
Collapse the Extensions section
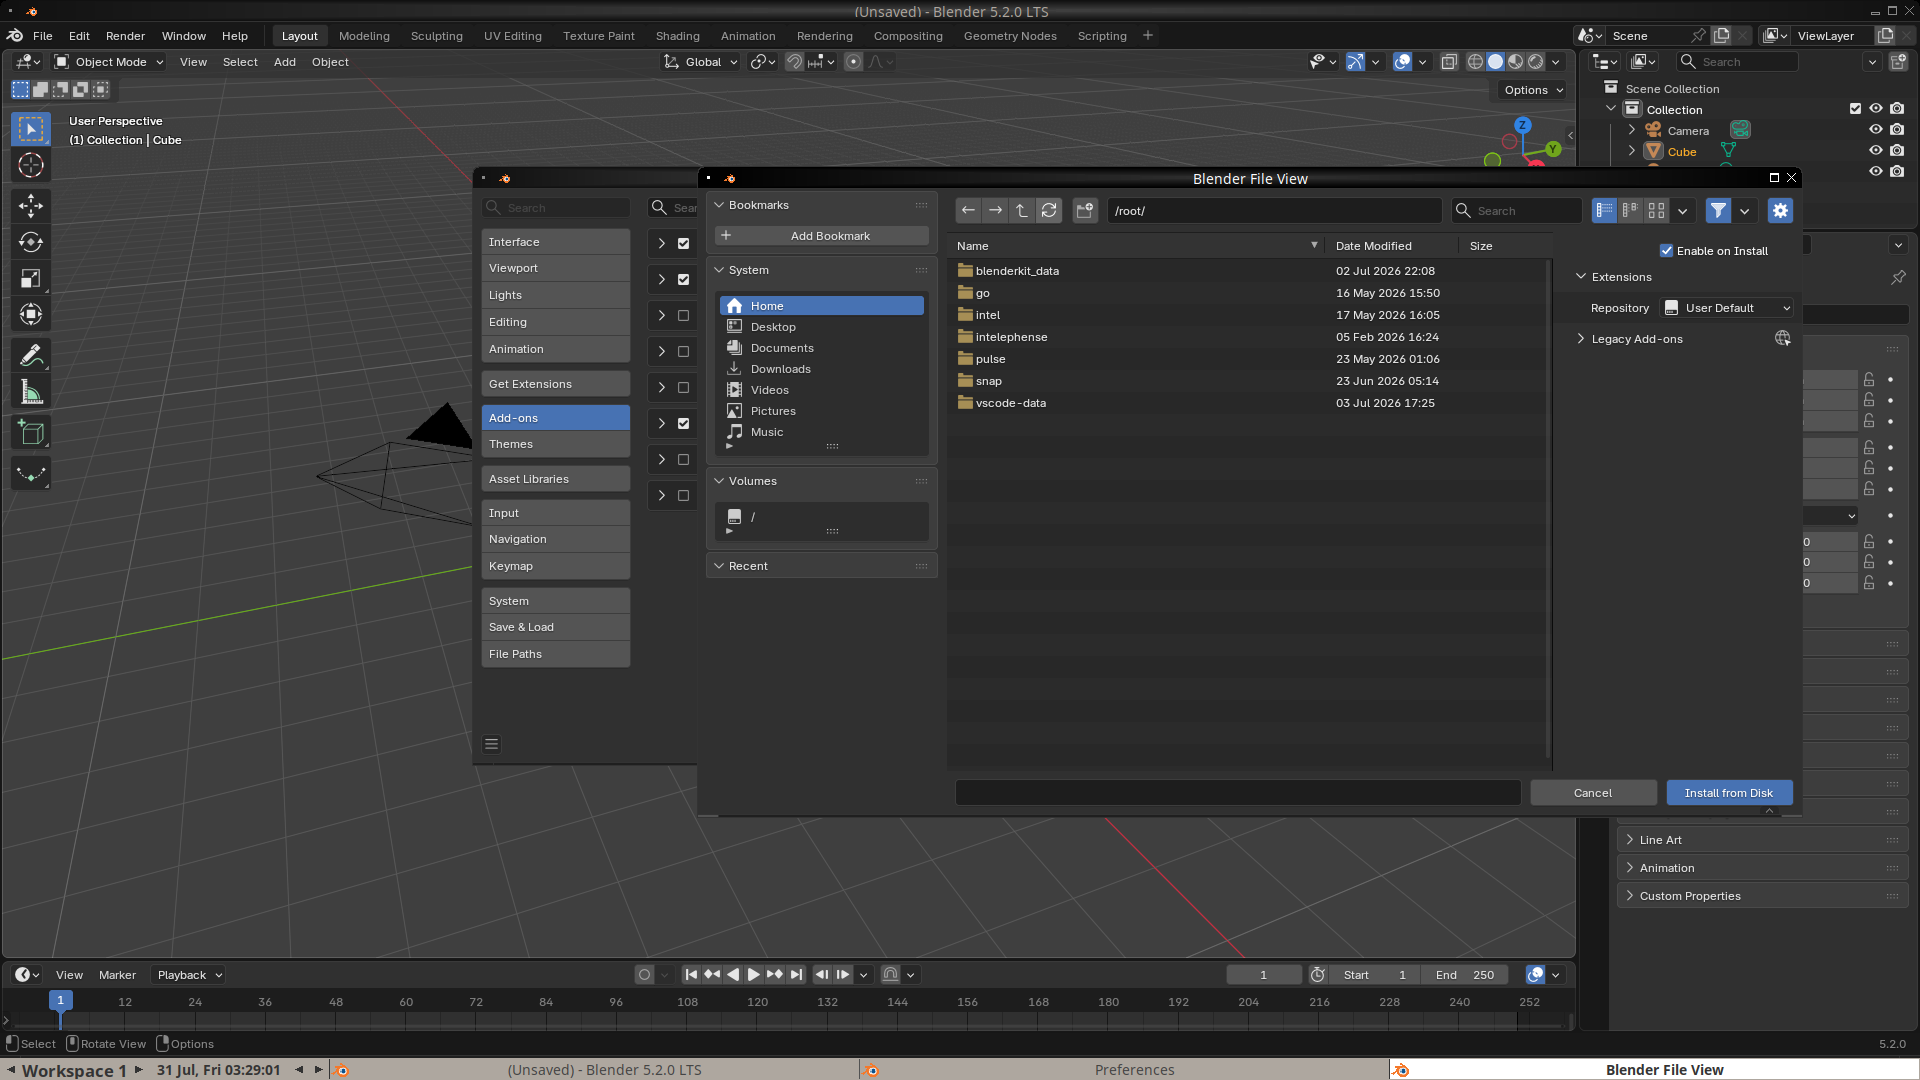coord(1582,277)
